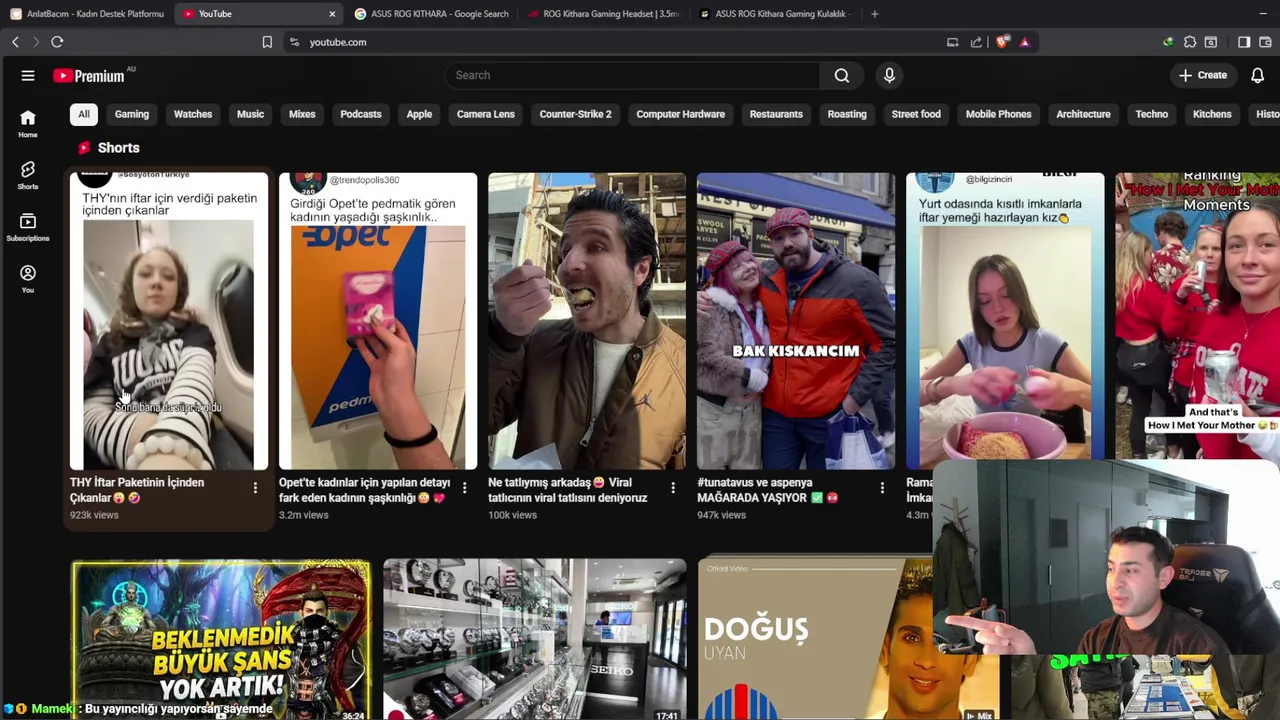Viewport: 1280px width, 720px height.
Task: Open options for #tunatavus ve aspenya short
Action: (x=882, y=488)
